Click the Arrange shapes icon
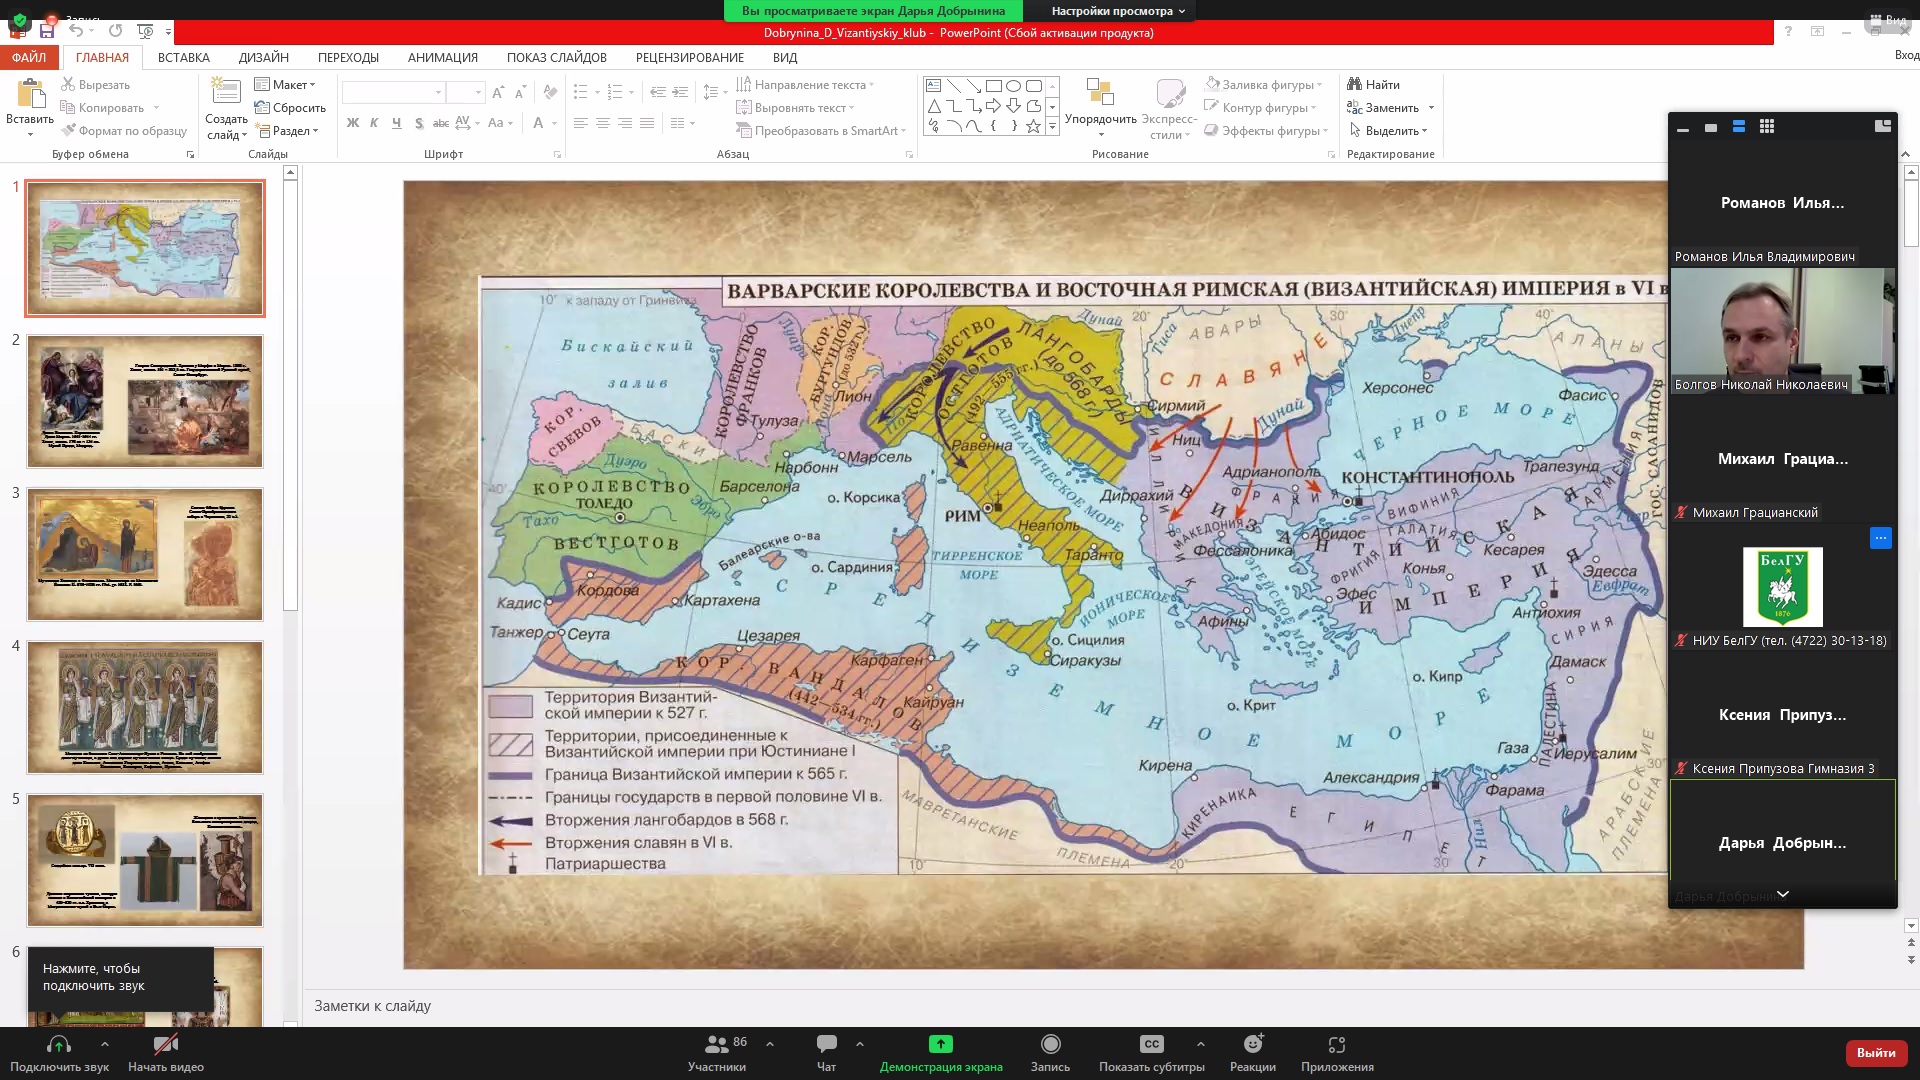 1100,93
